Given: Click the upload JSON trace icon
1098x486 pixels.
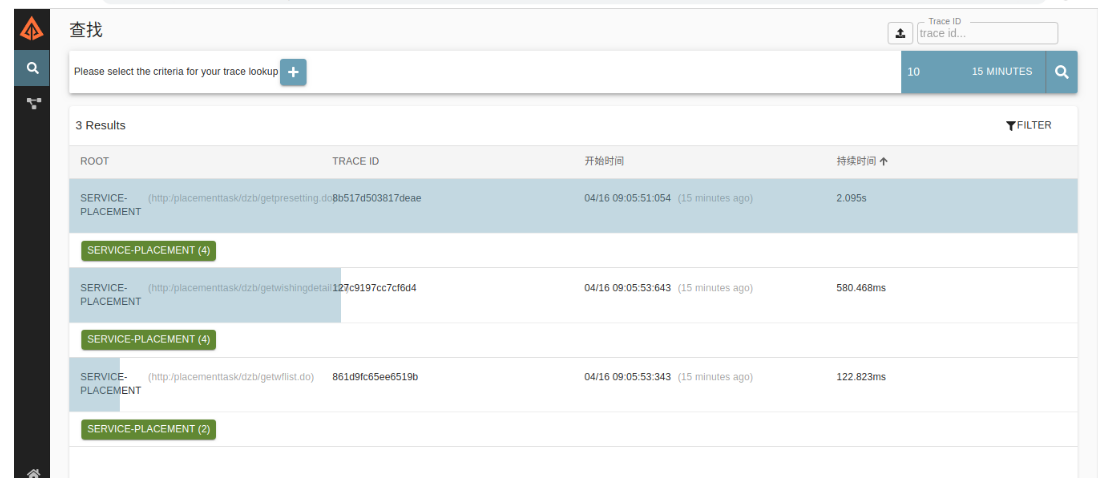Looking at the screenshot, I should (900, 33).
